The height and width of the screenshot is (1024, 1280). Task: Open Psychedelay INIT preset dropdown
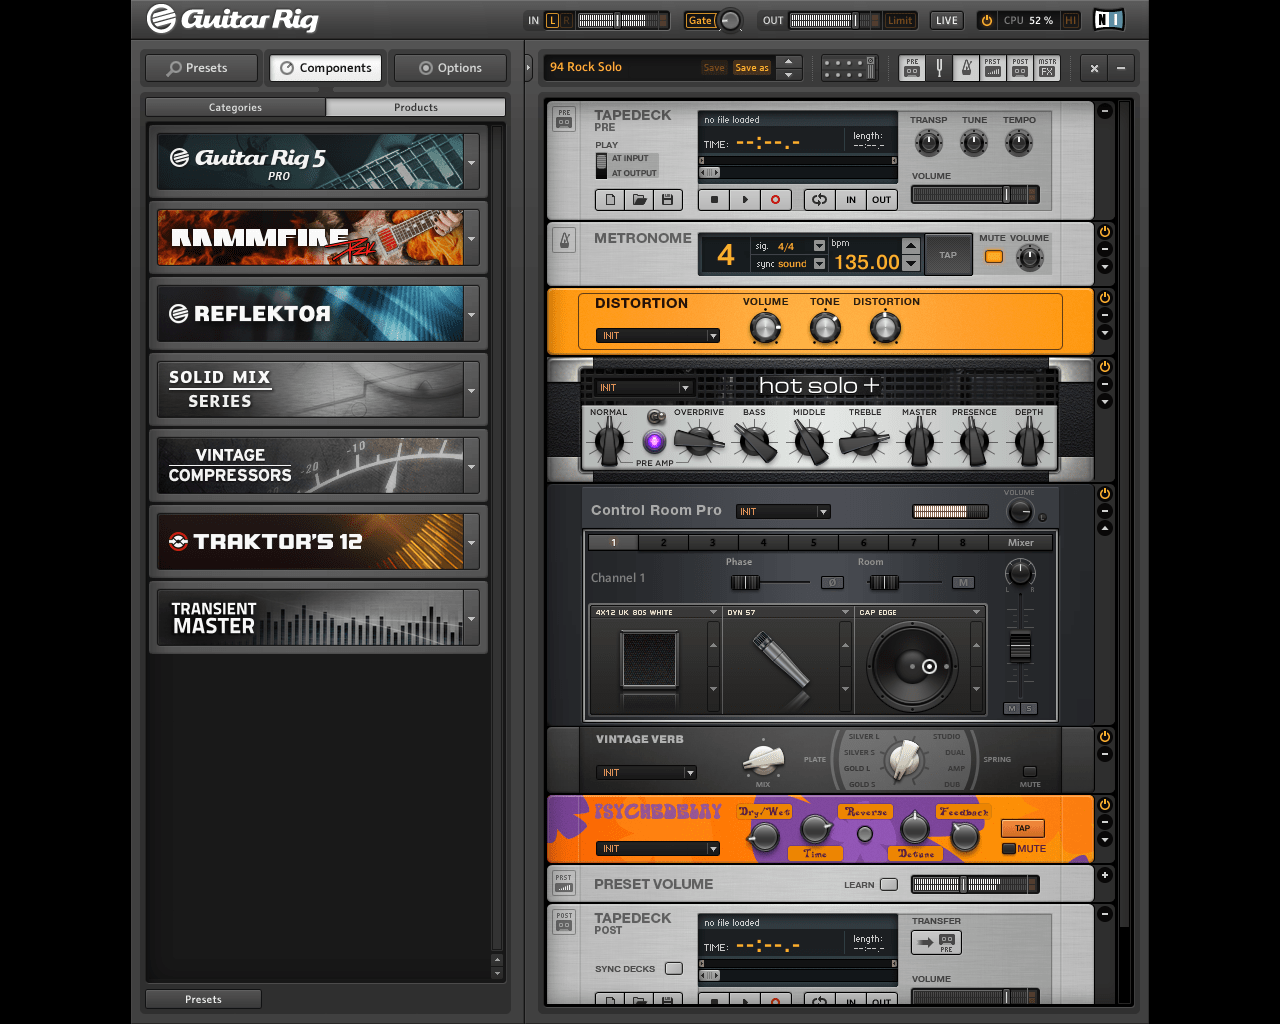(658, 849)
